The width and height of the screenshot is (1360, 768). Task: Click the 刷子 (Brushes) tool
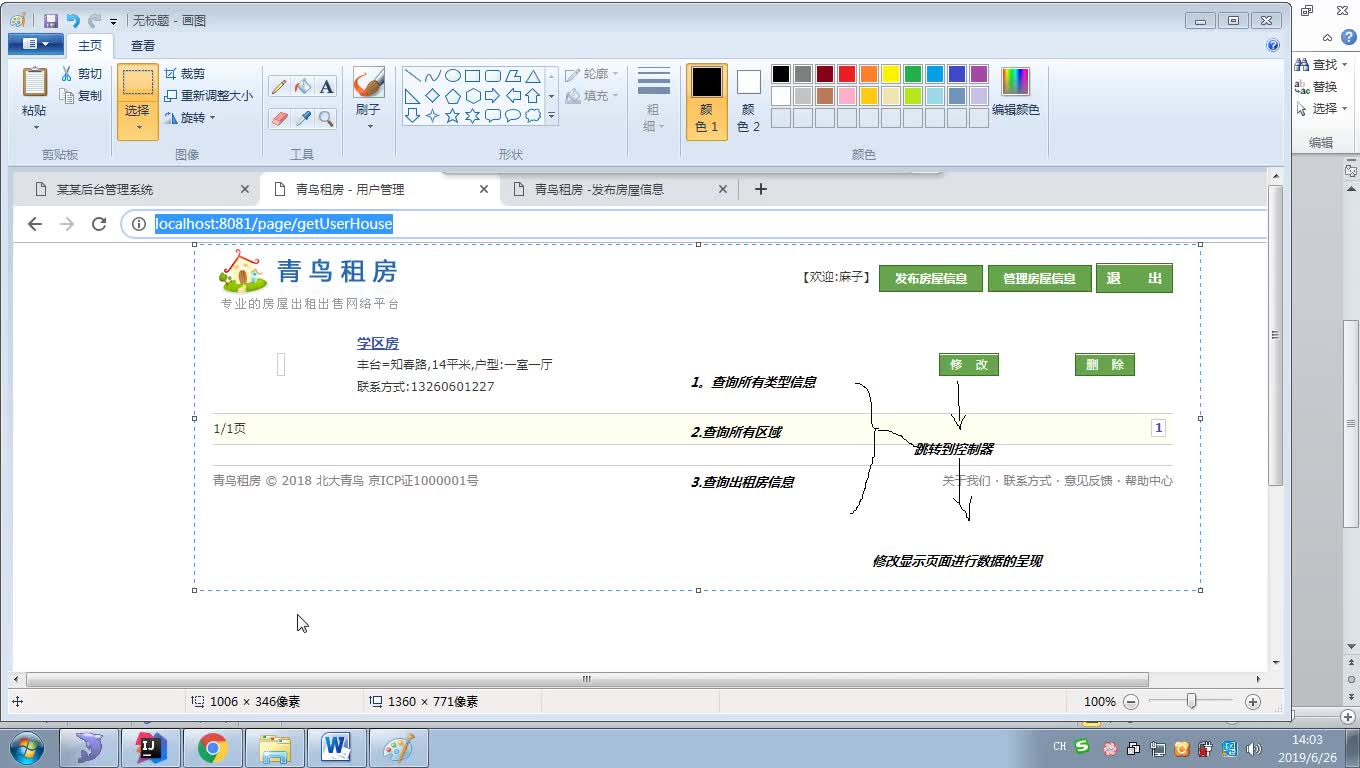pyautogui.click(x=368, y=90)
